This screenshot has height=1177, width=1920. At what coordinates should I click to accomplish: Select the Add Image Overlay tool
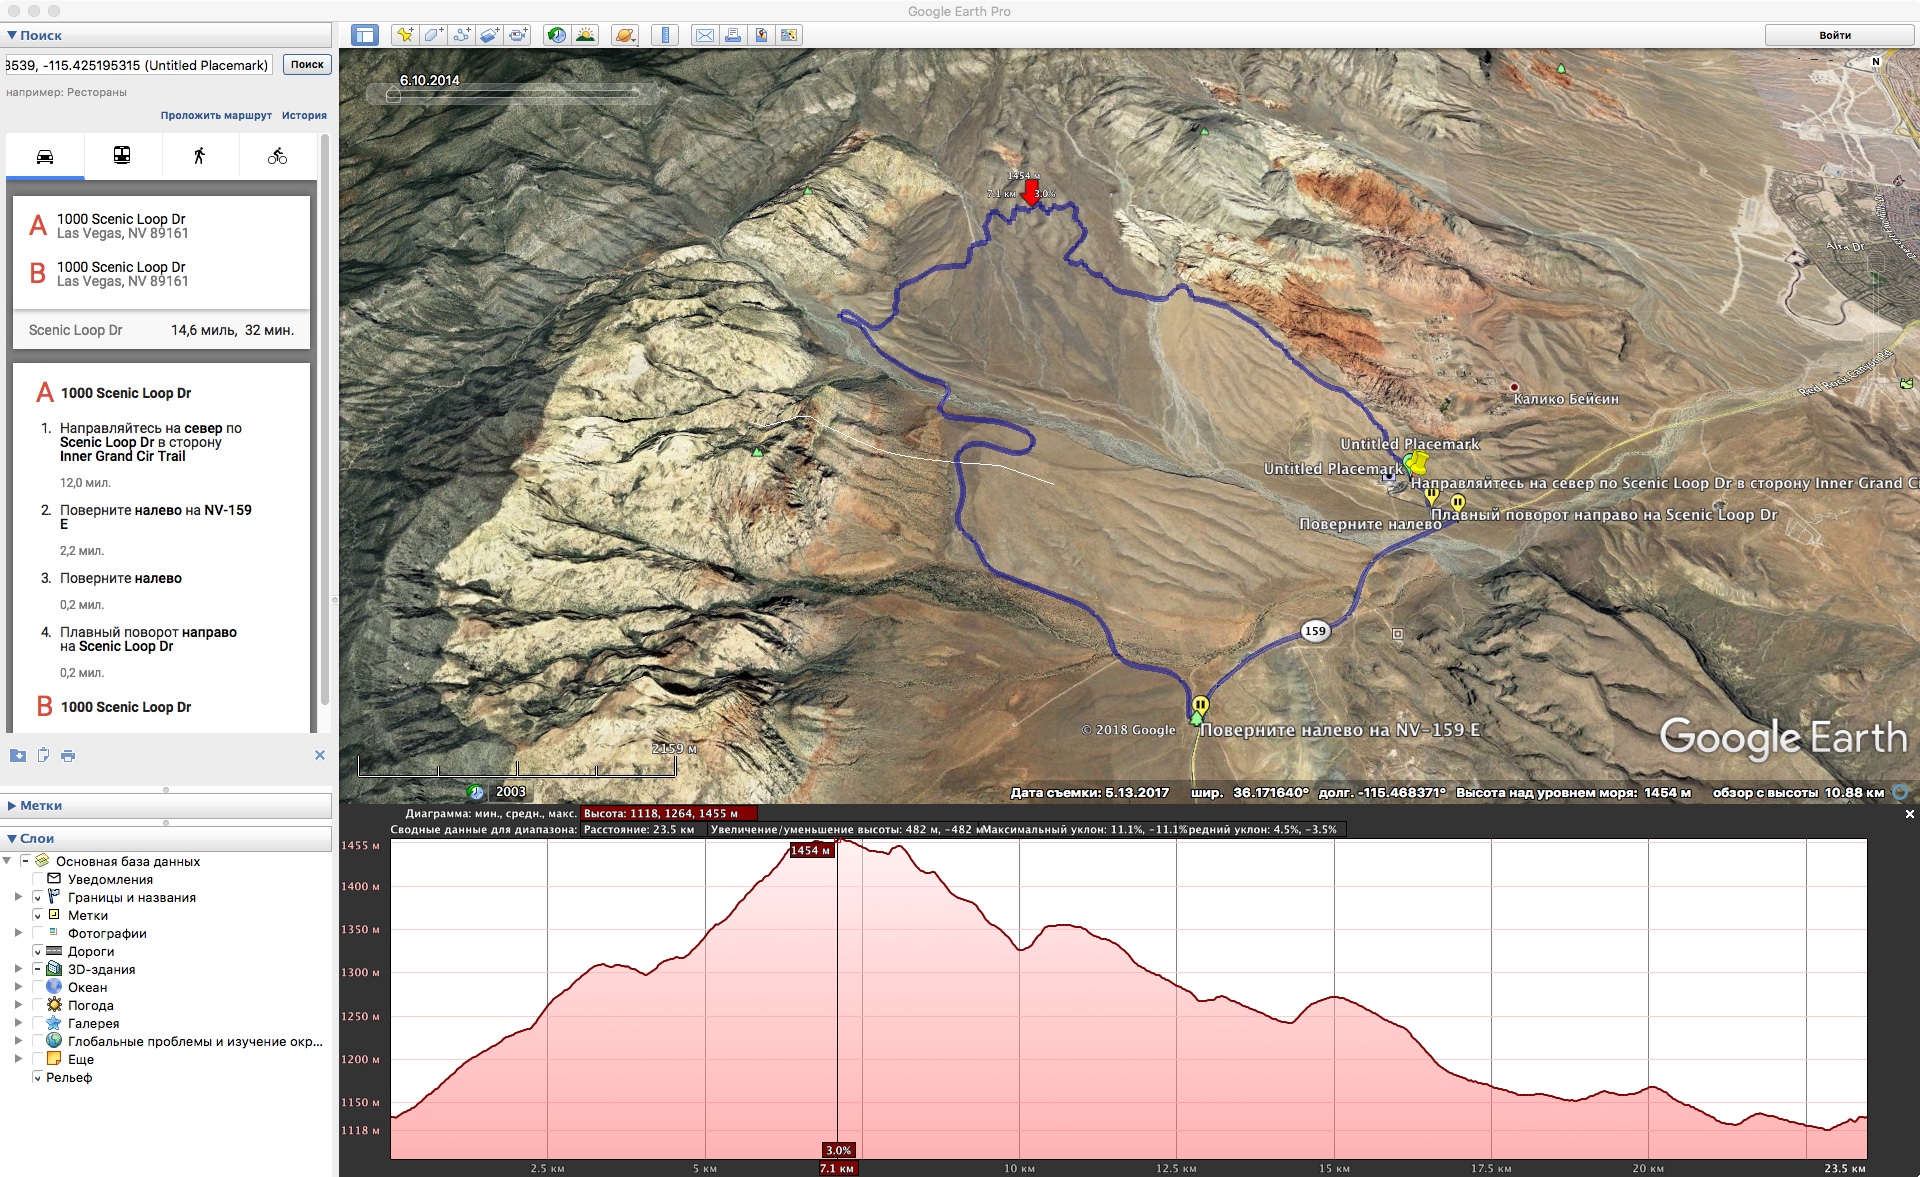click(x=489, y=35)
